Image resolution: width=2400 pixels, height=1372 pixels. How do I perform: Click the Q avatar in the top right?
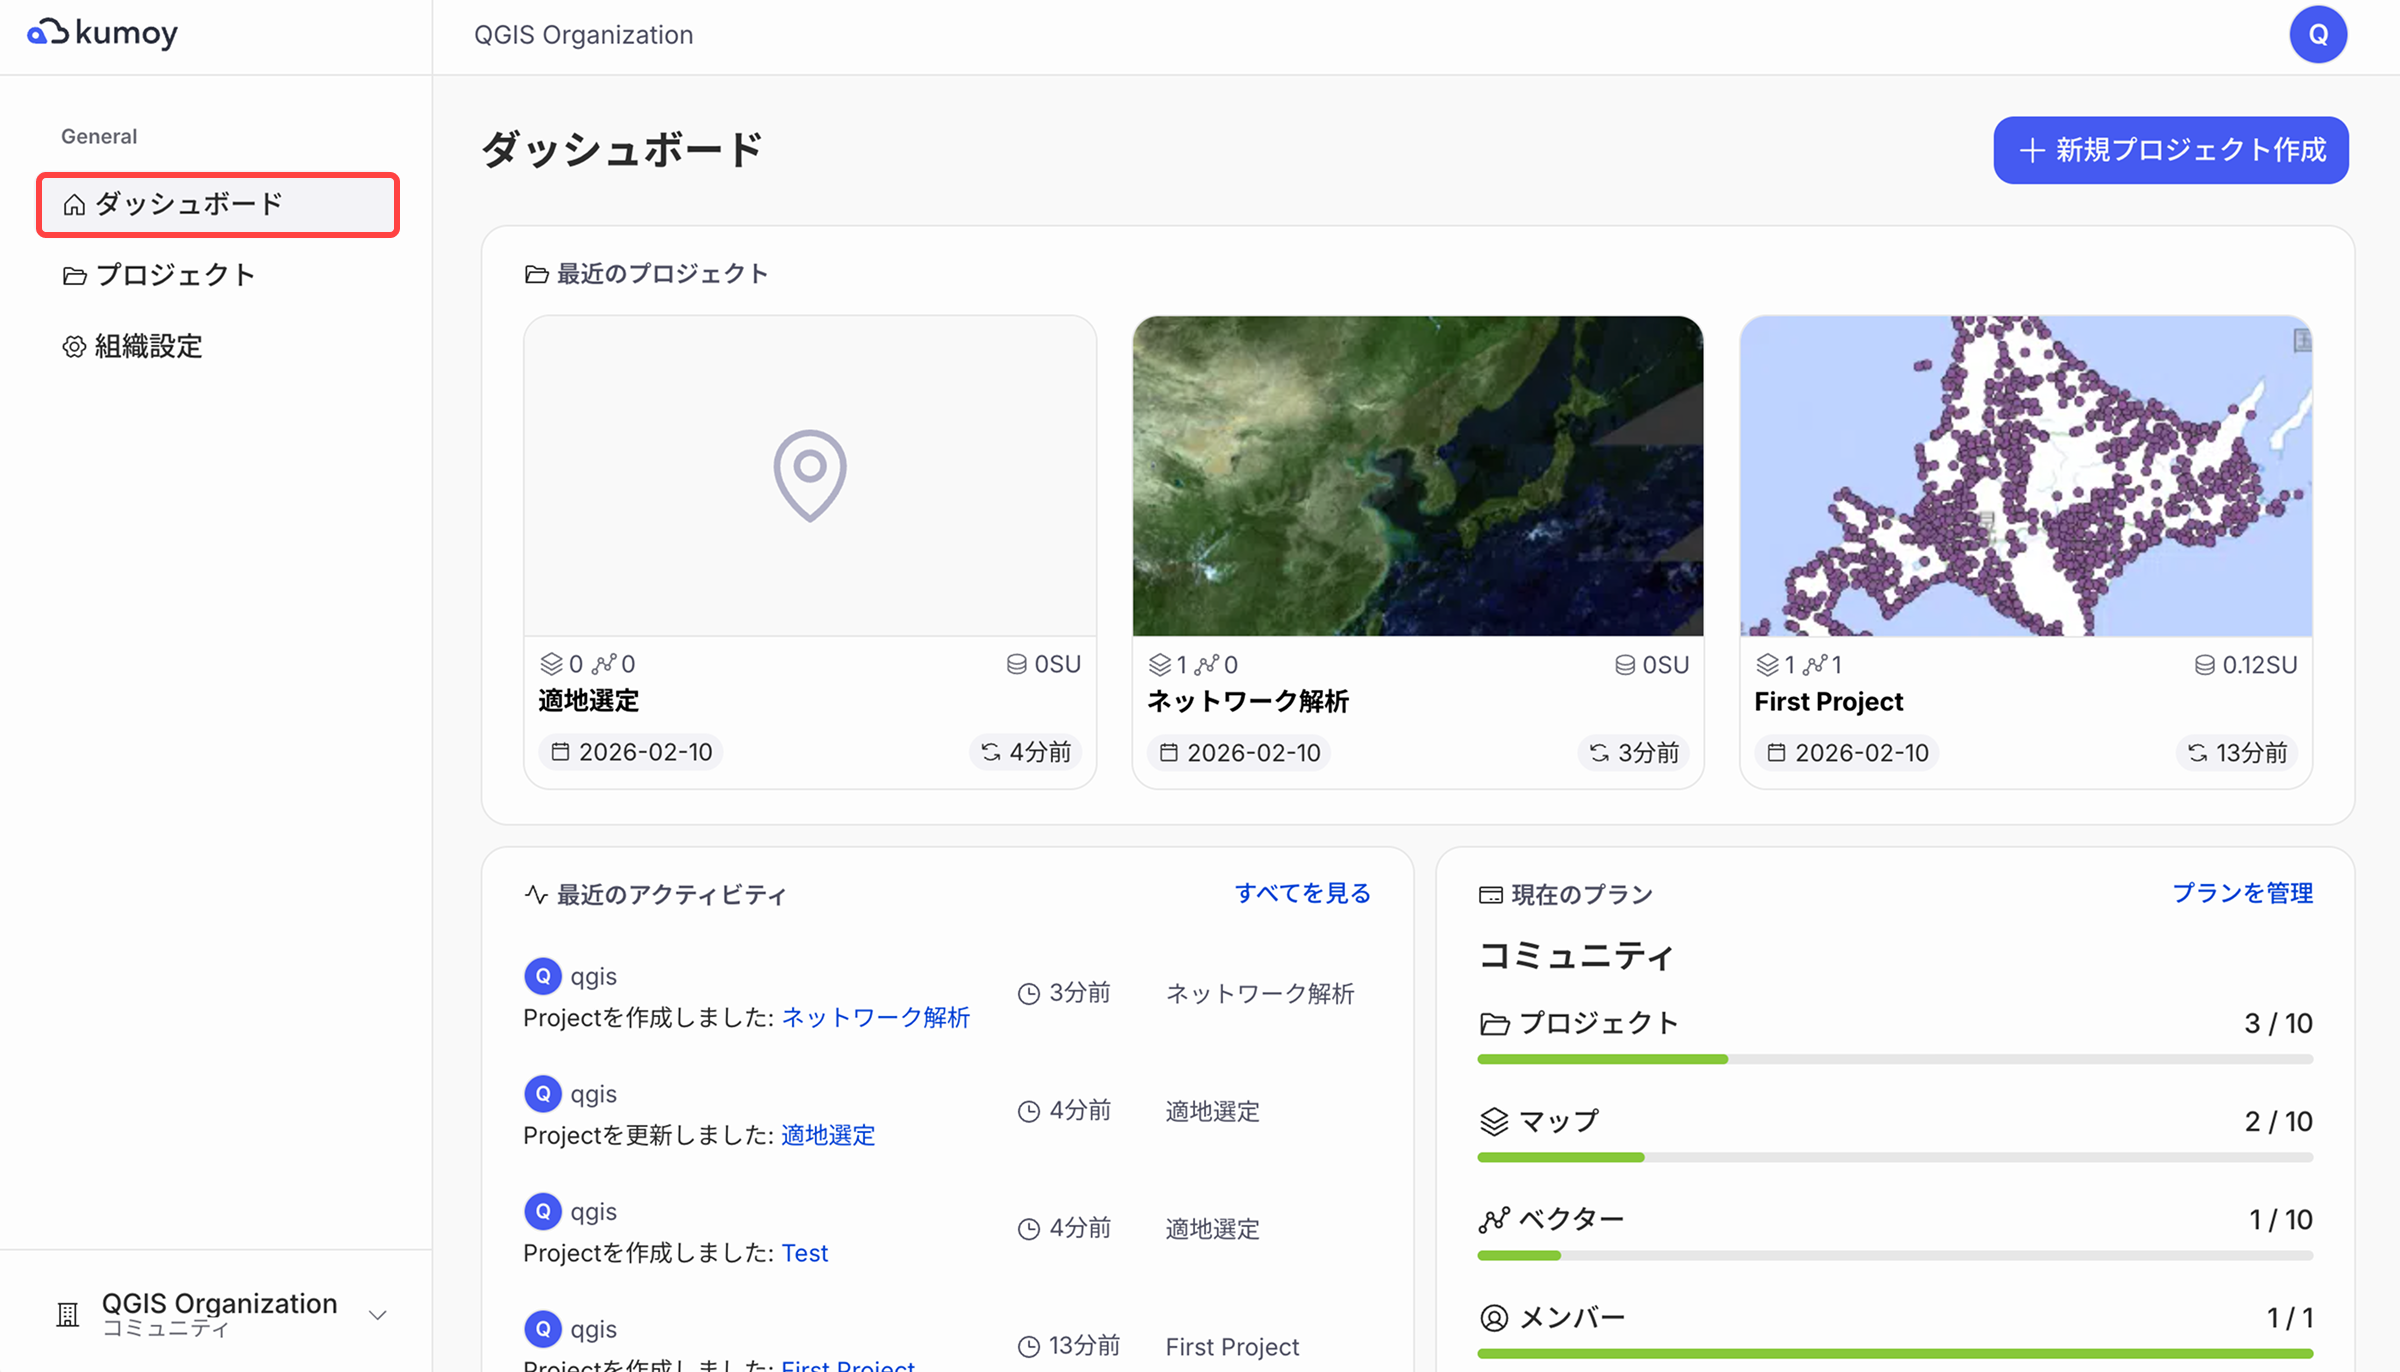pyautogui.click(x=2318, y=33)
